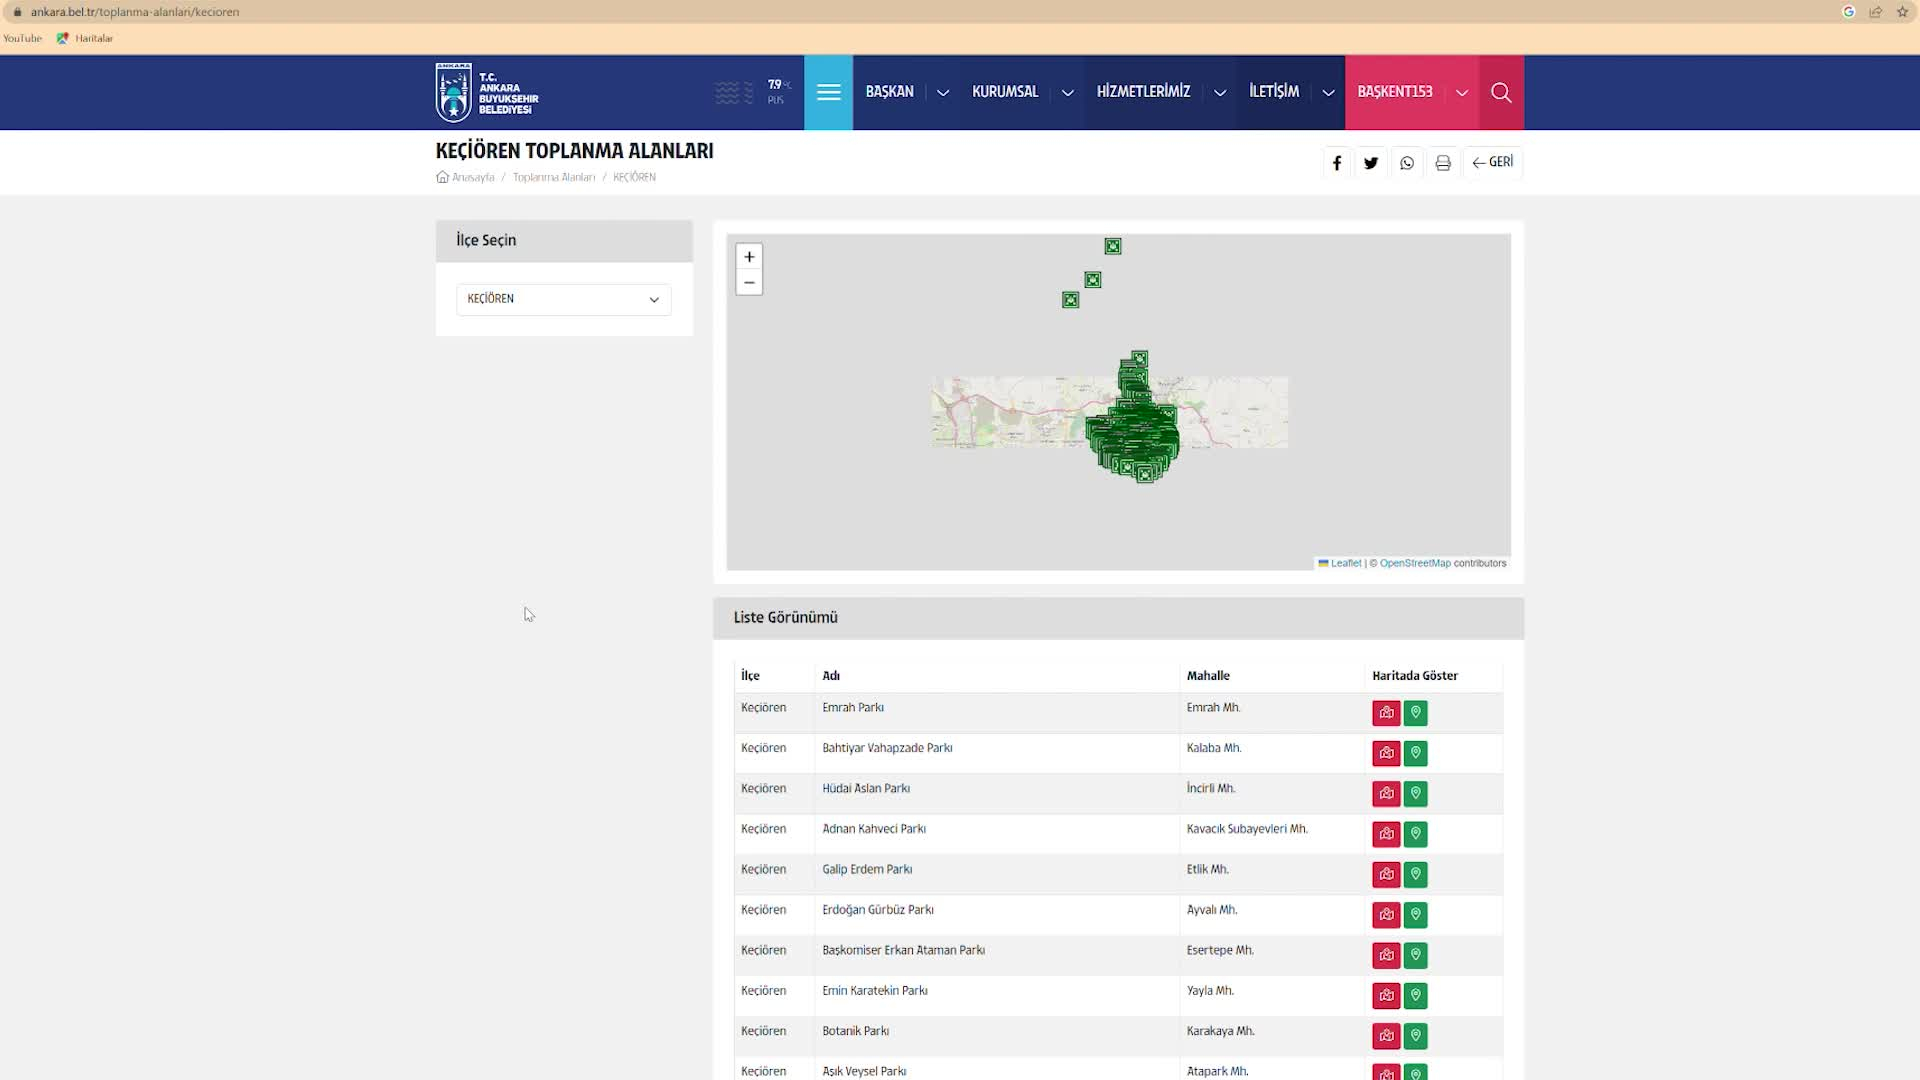Viewport: 1920px width, 1080px height.
Task: Open the KEÇİÖREN district dropdown
Action: click(x=563, y=299)
